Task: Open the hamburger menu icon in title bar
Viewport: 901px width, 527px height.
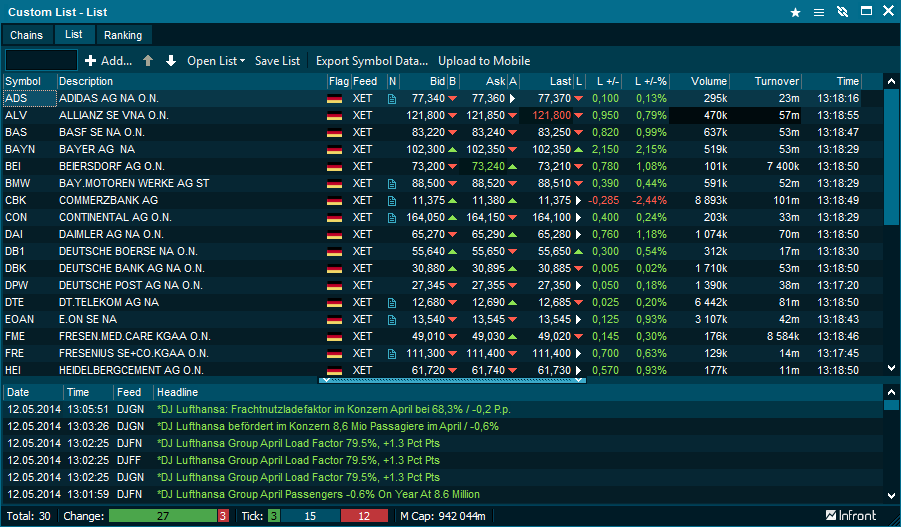Action: pos(819,12)
